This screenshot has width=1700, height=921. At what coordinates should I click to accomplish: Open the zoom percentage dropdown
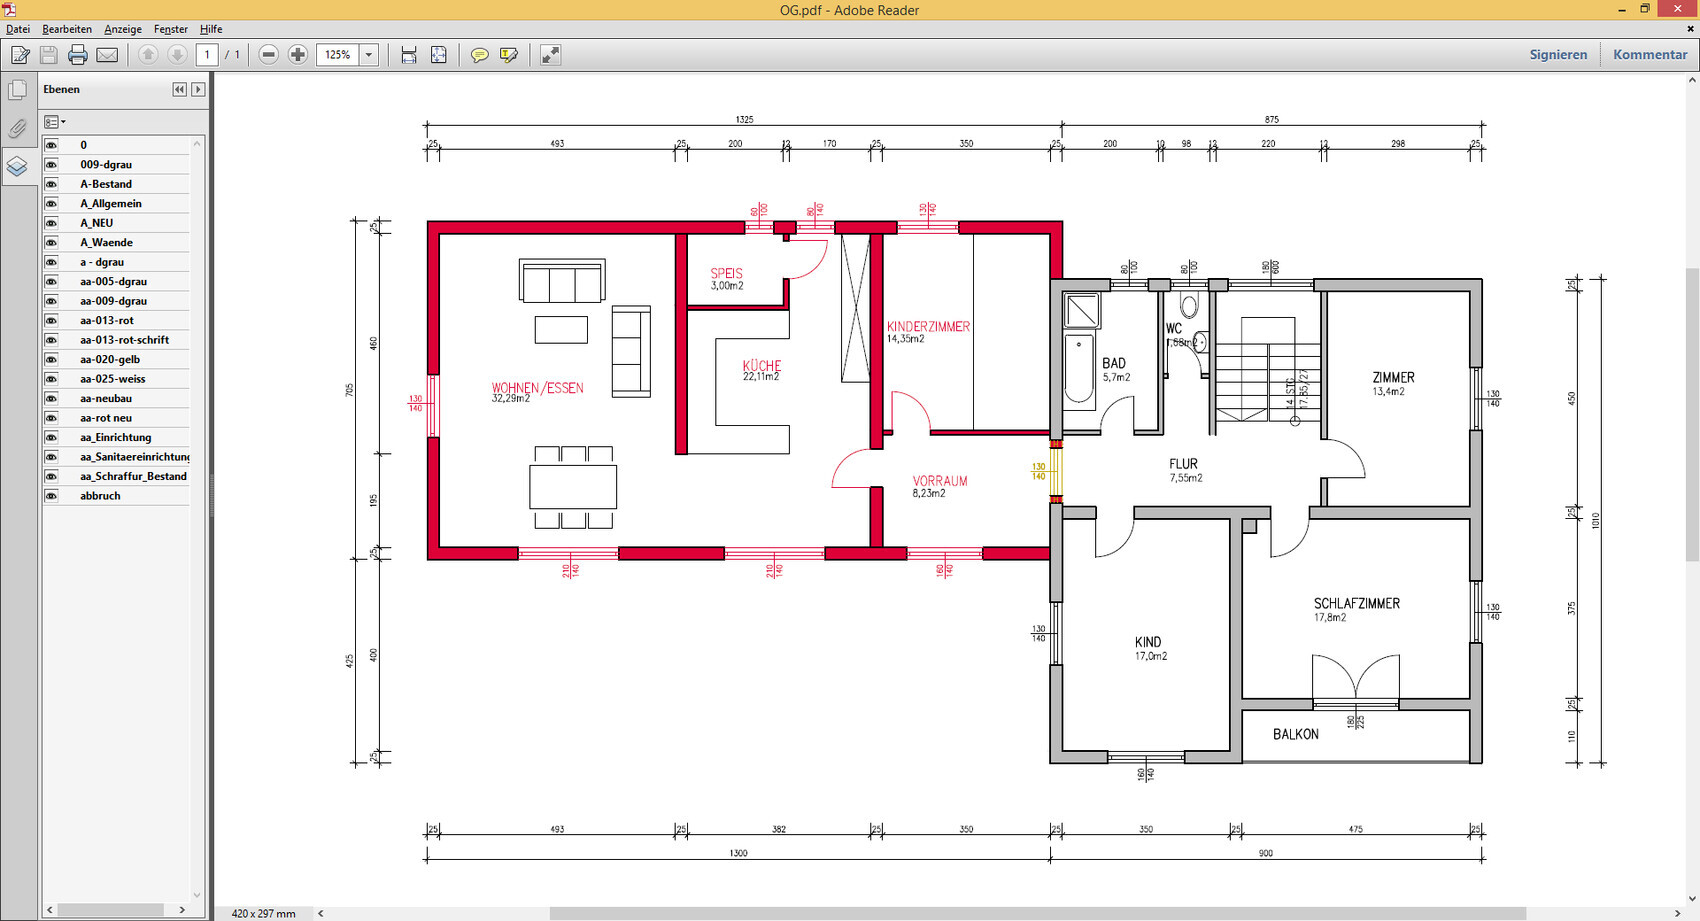pos(369,55)
